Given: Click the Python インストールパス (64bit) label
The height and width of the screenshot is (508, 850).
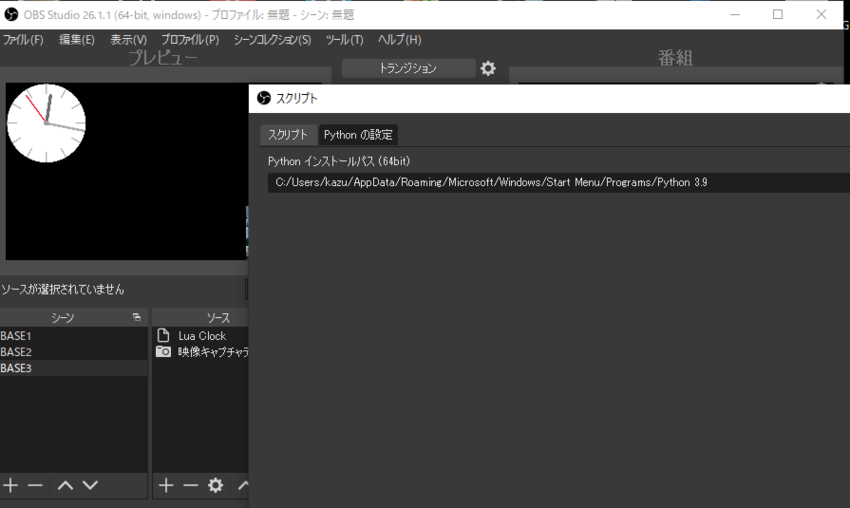Looking at the screenshot, I should [339, 162].
